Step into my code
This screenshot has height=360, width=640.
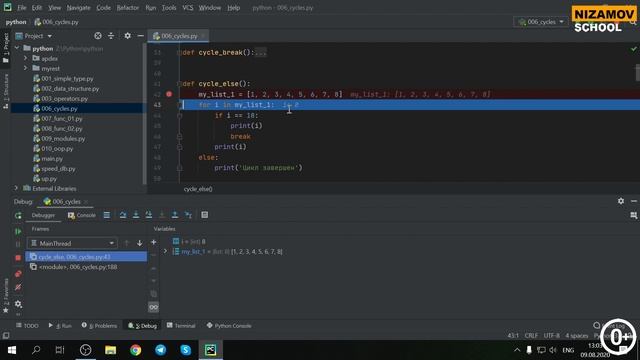click(149, 215)
